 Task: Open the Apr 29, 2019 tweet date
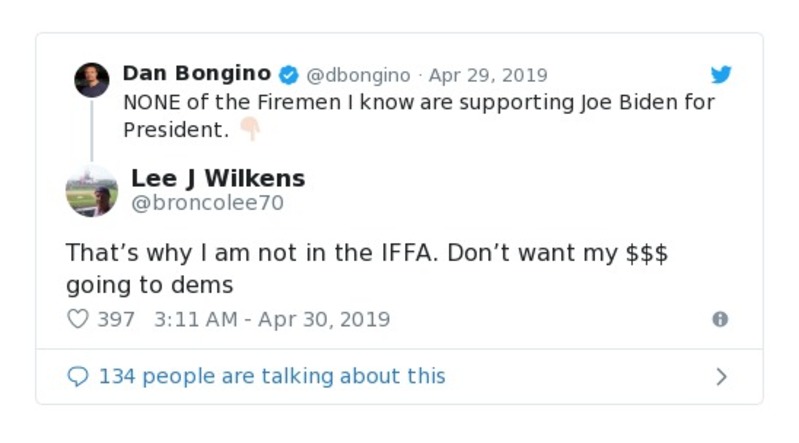click(488, 75)
